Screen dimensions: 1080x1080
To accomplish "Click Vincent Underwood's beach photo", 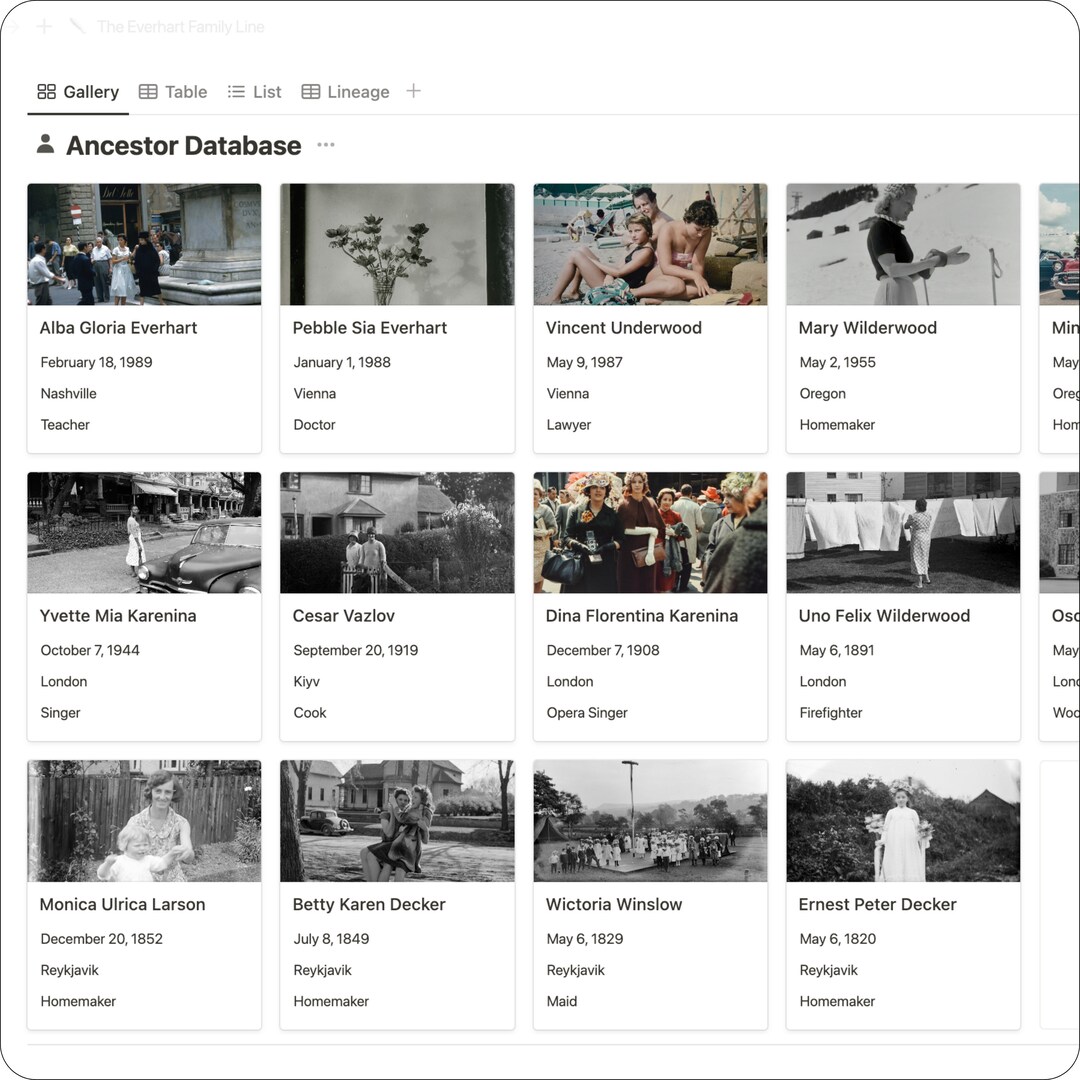I will pos(650,243).
